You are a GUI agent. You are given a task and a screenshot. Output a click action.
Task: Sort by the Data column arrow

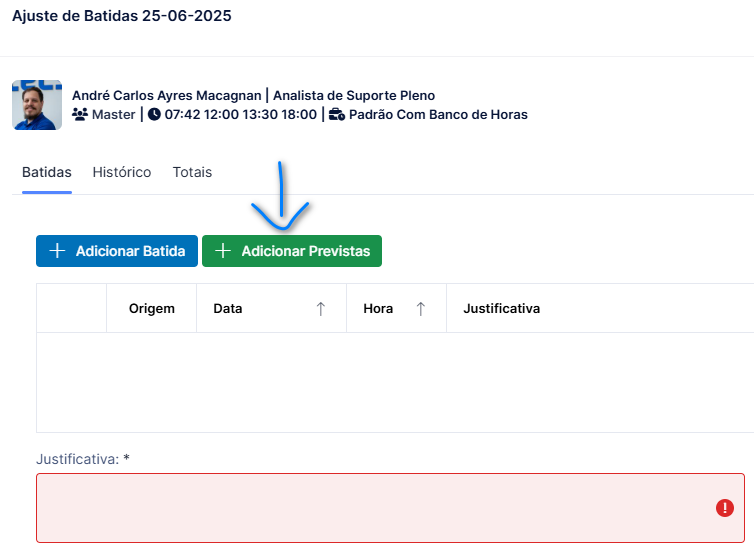[321, 309]
